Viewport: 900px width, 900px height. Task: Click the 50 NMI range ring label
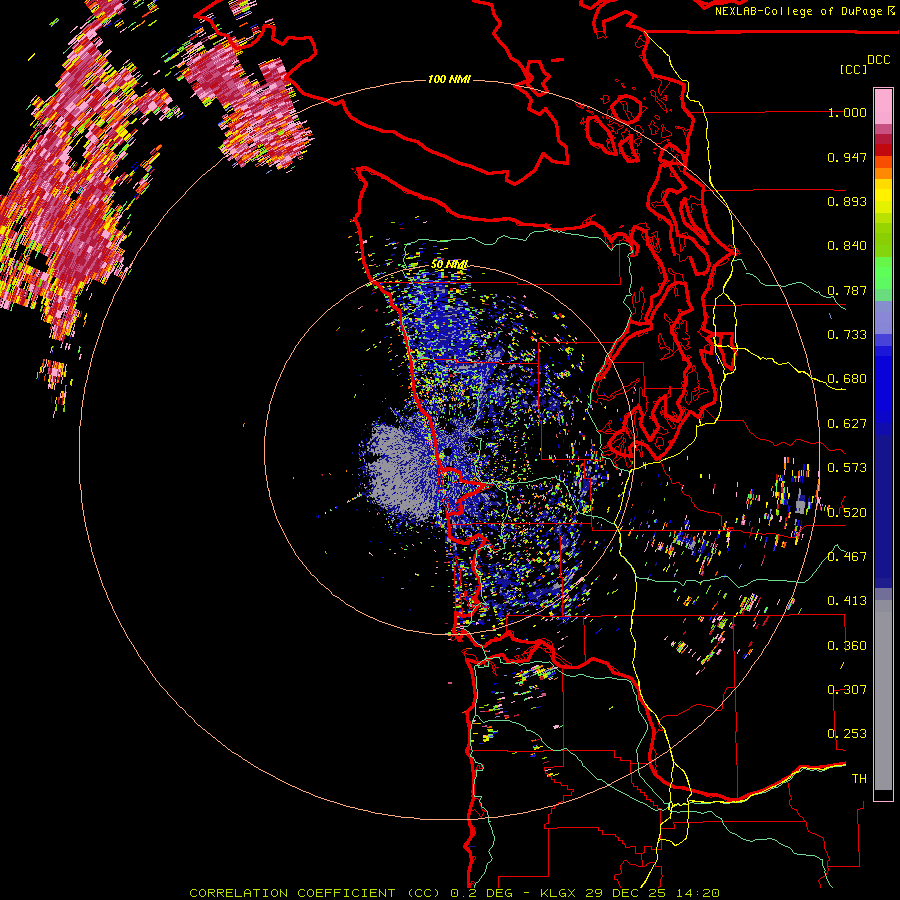449,265
